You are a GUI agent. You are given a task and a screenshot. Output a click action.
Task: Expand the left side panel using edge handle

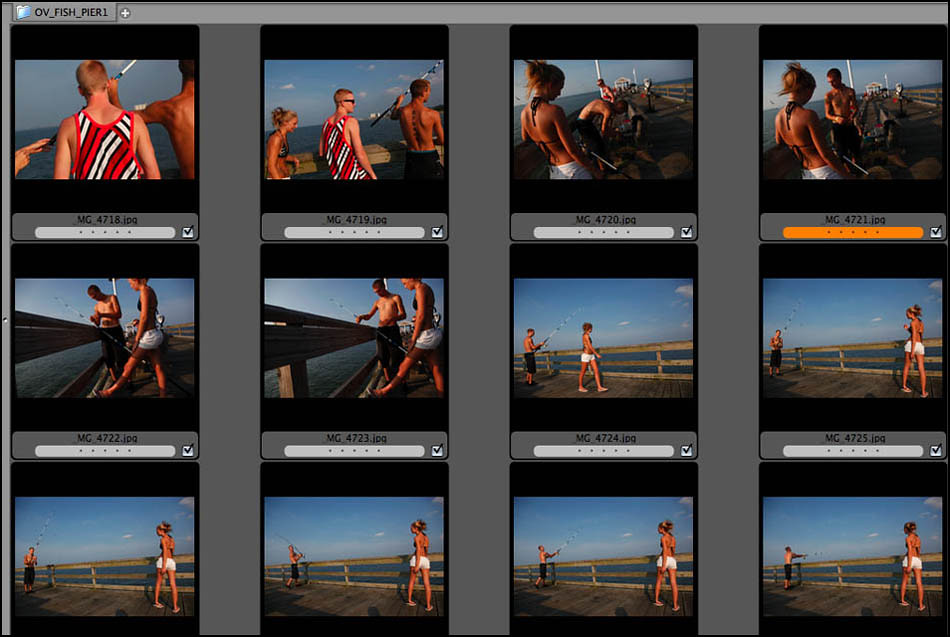pos(4,319)
